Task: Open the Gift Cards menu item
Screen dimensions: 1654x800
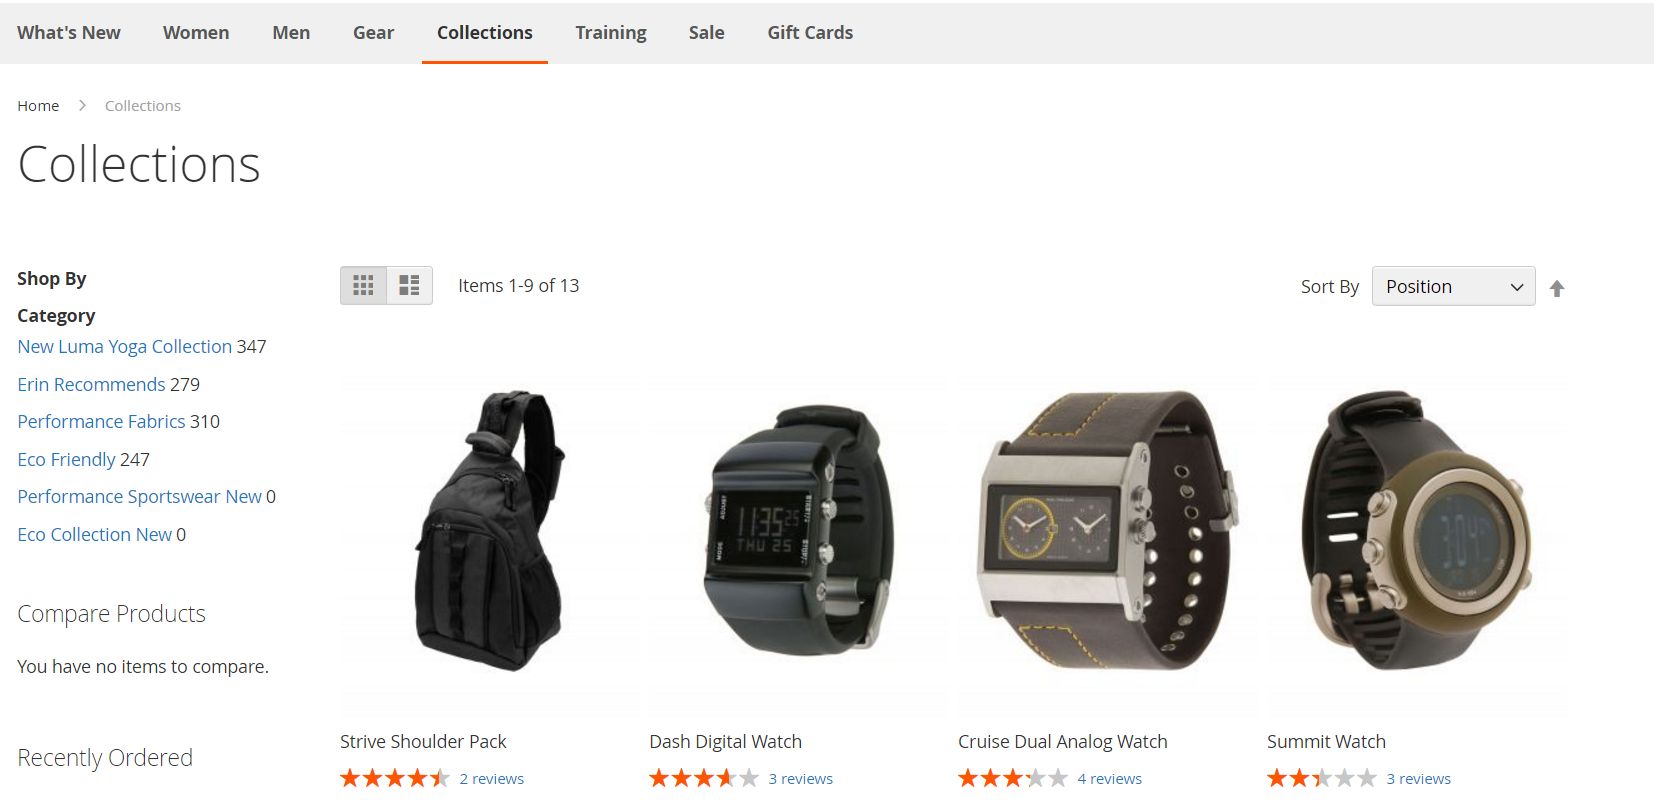Action: pos(810,33)
